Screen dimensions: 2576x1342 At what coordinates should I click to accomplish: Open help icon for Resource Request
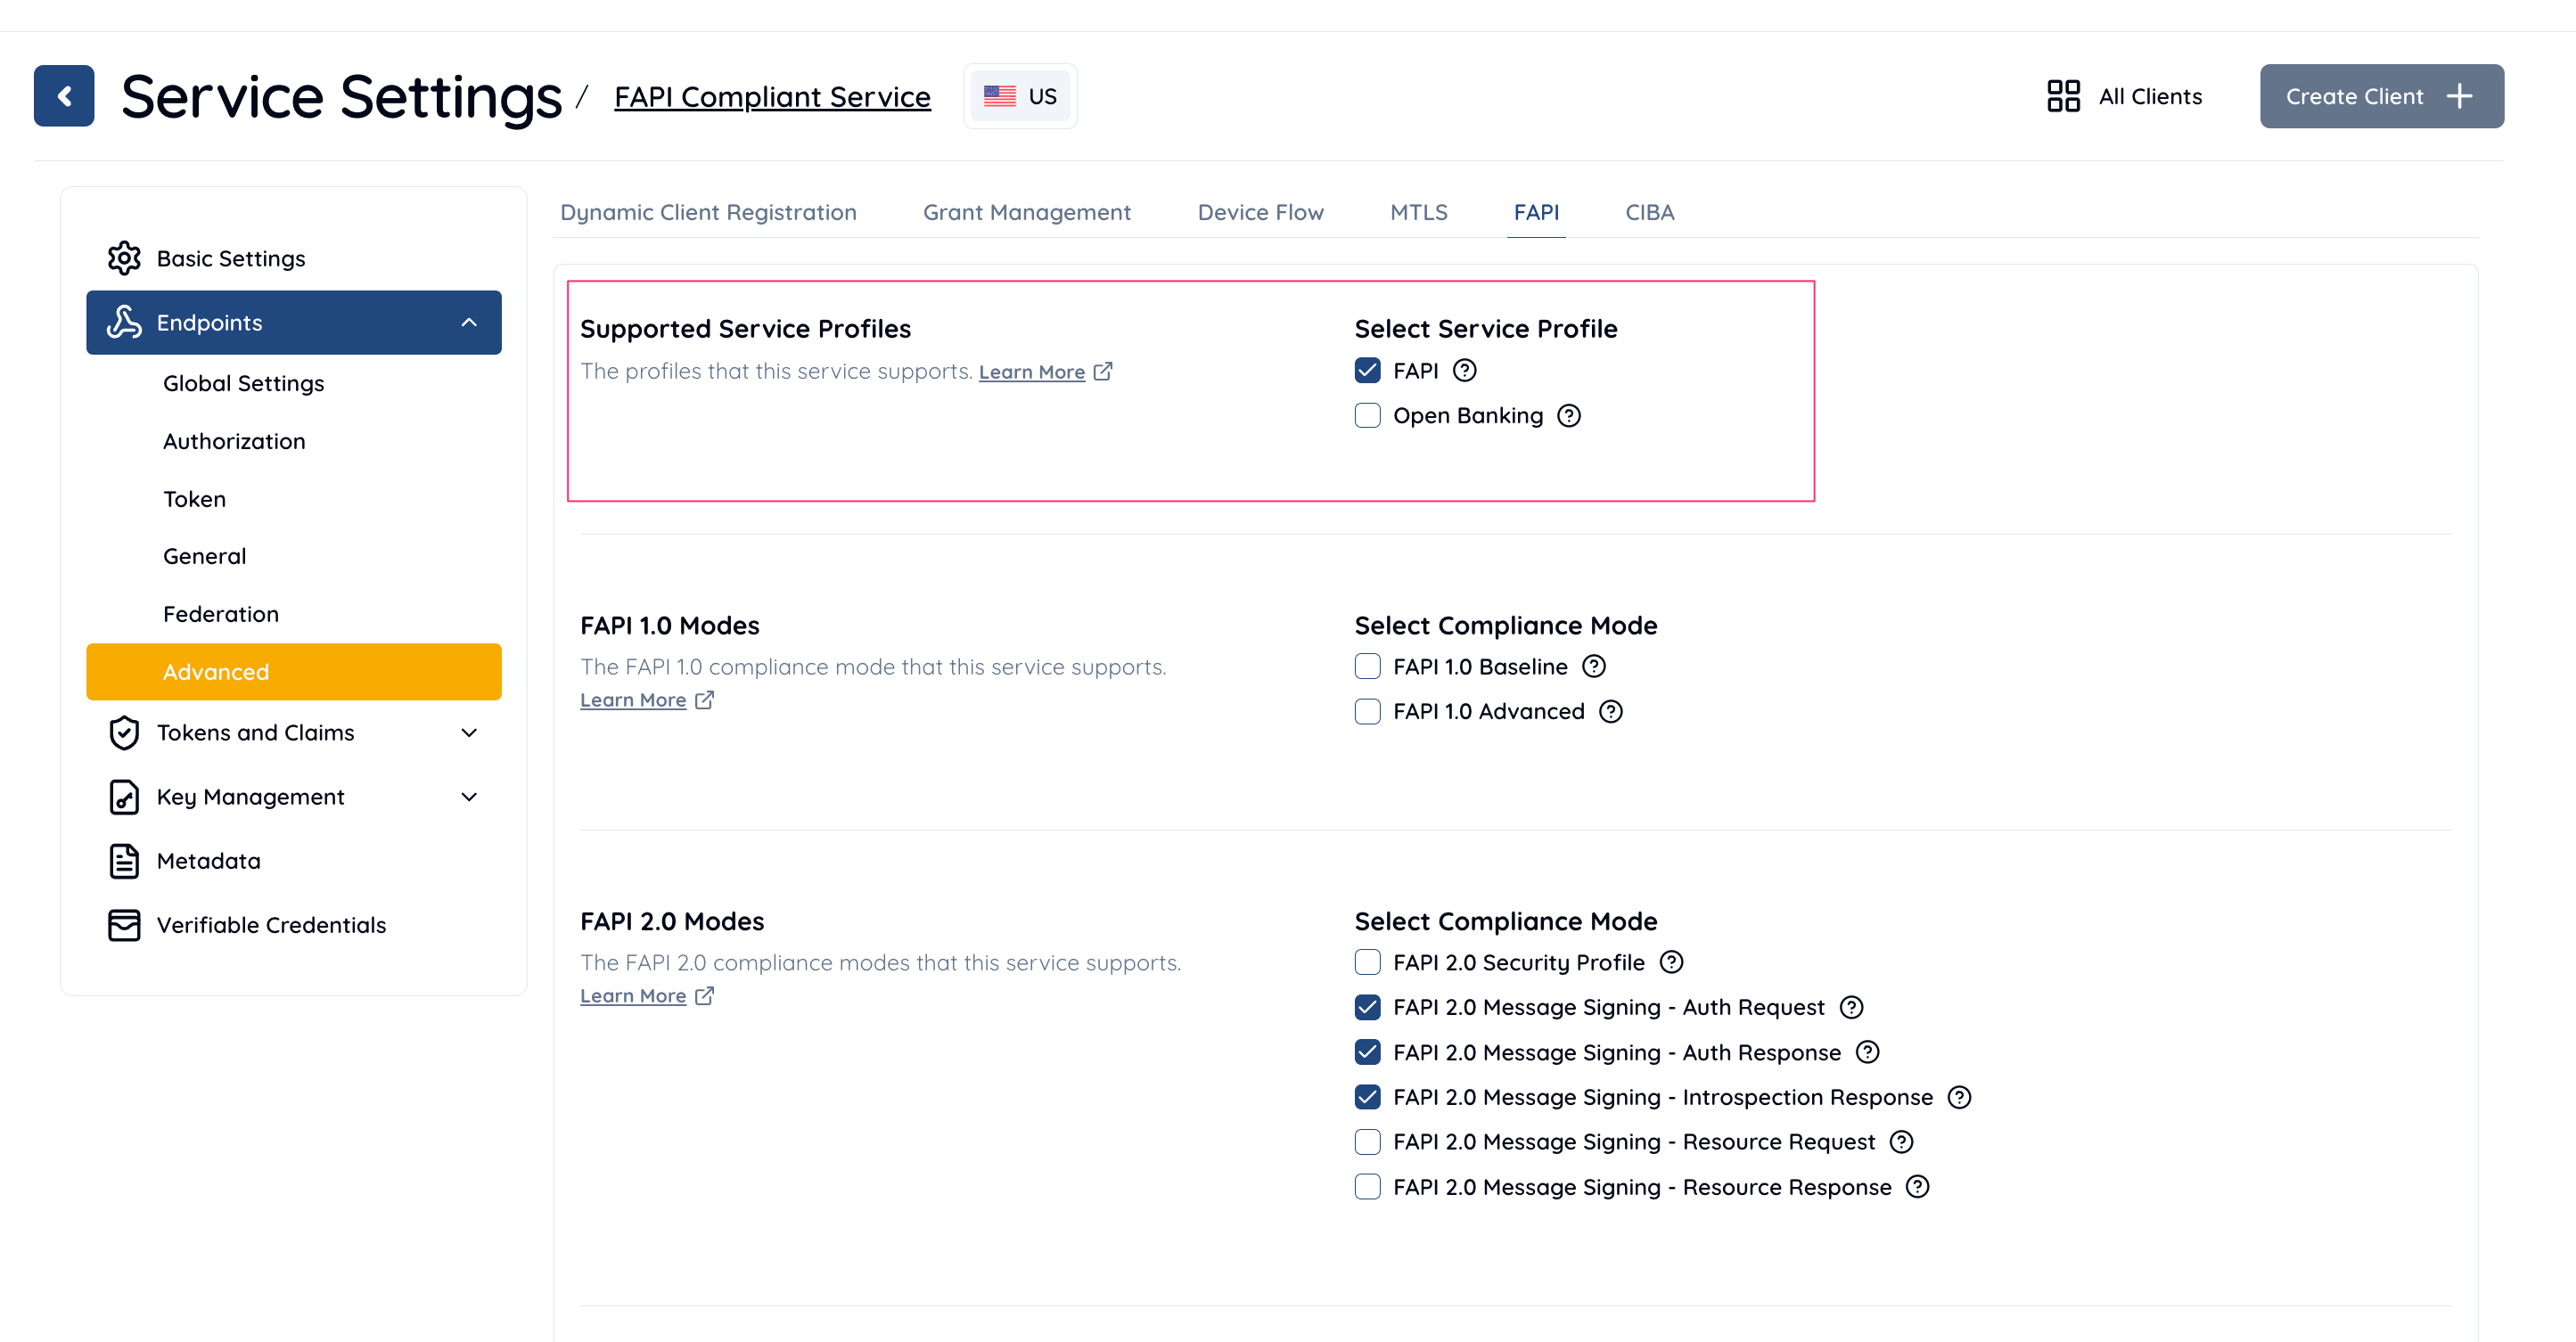pos(1901,1142)
